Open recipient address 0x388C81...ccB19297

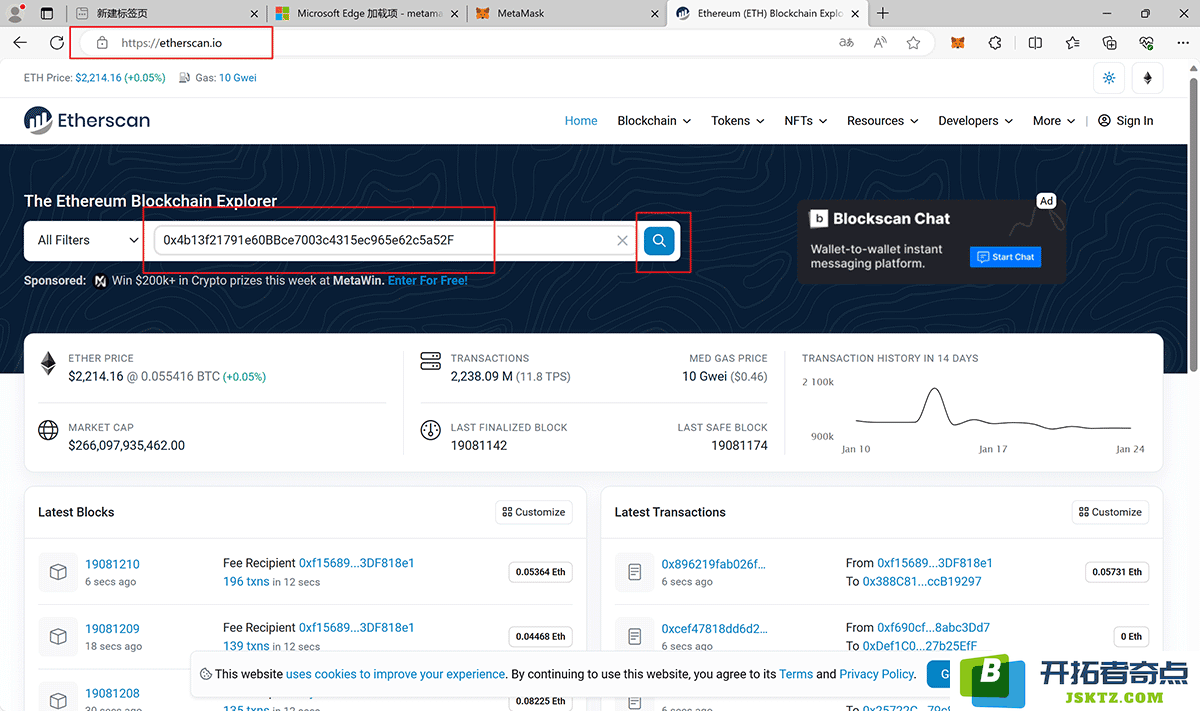921,581
